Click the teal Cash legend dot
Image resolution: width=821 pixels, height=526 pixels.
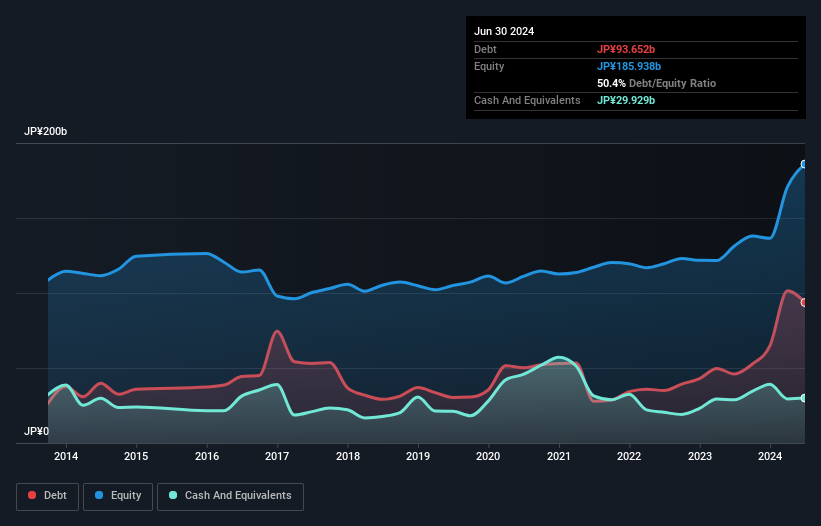[173, 495]
